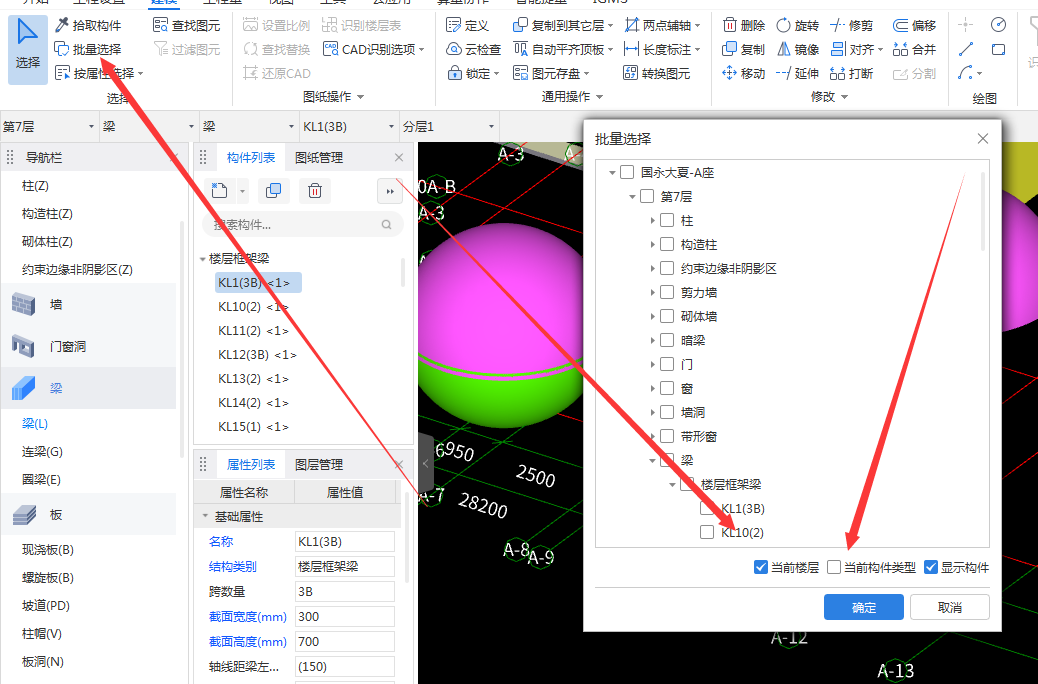1038x684 pixels.
Task: Click the 合并 tool
Action: click(x=914, y=49)
